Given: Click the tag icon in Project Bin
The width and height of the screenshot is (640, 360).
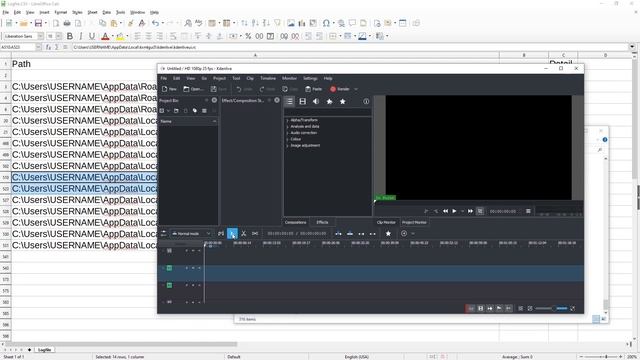Looking at the screenshot, I should [x=195, y=111].
